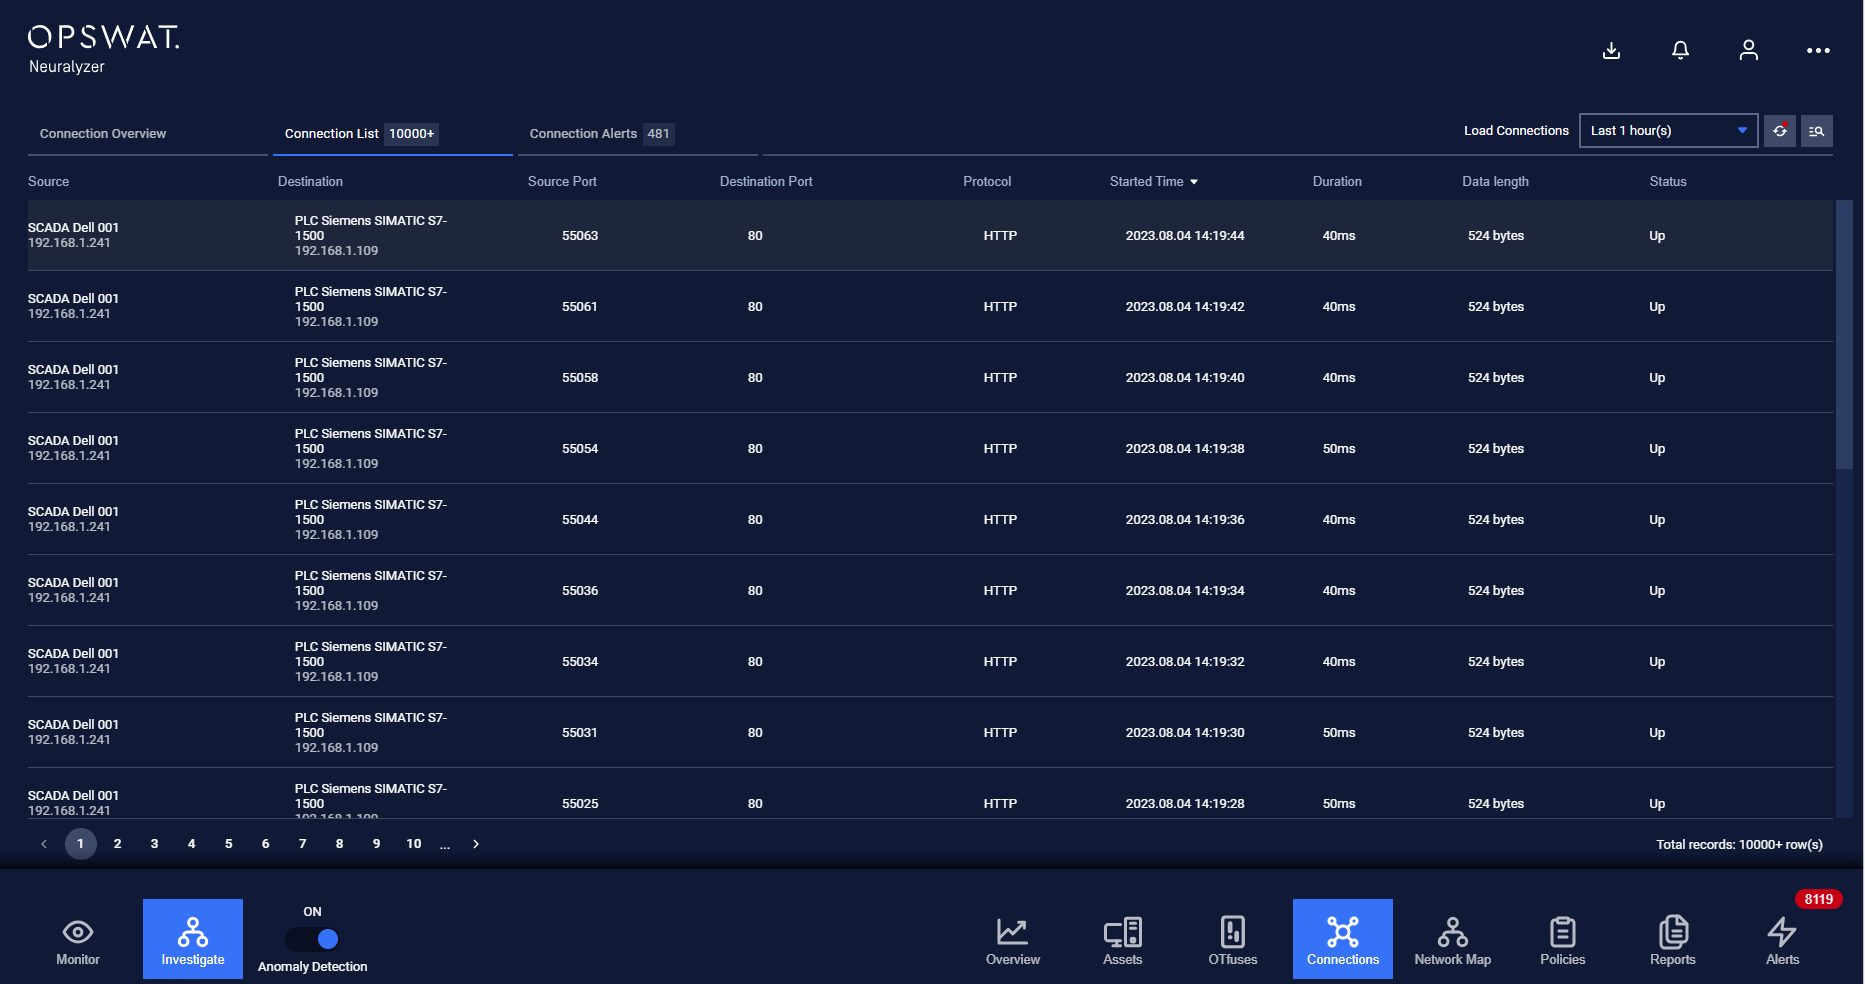Go to Policies

pyautogui.click(x=1563, y=939)
